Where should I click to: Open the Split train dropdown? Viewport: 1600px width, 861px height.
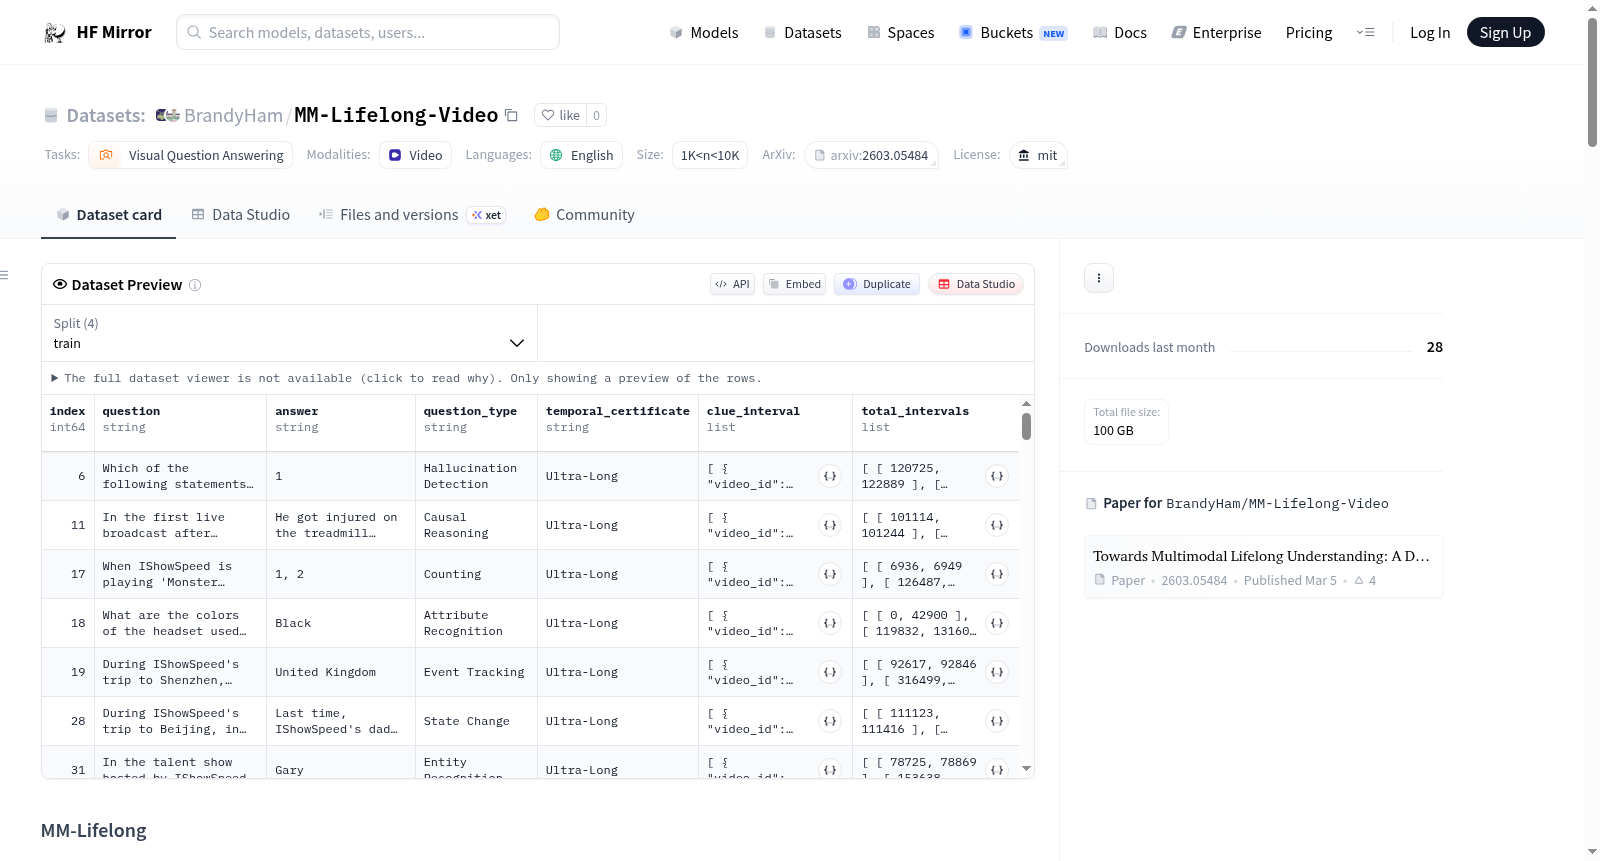289,333
